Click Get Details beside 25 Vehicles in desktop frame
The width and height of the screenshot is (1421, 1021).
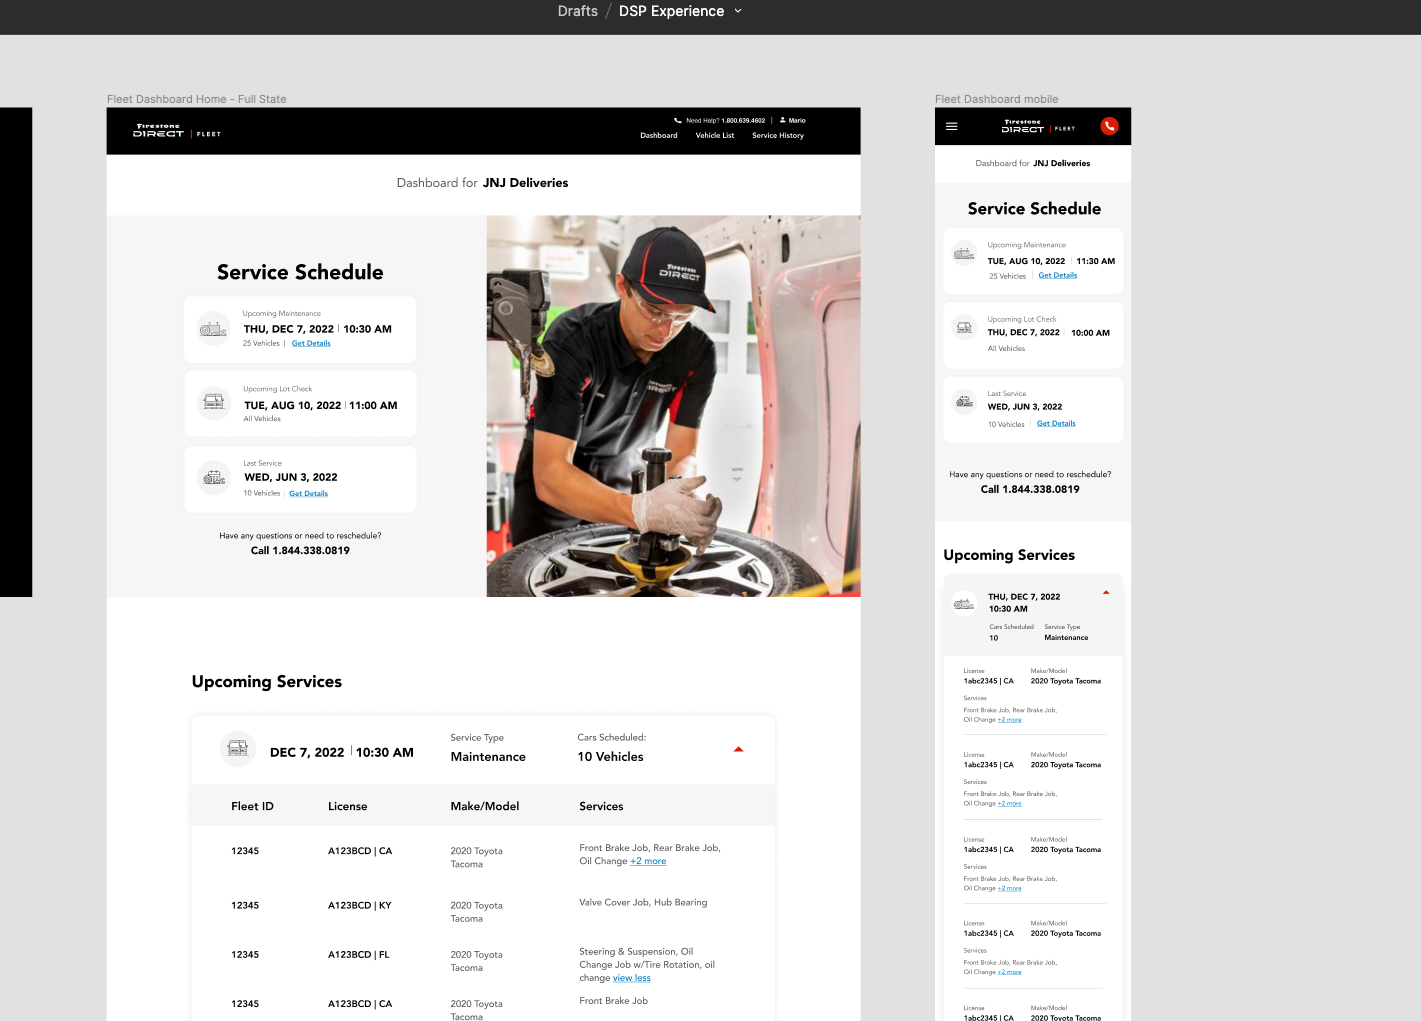click(311, 344)
